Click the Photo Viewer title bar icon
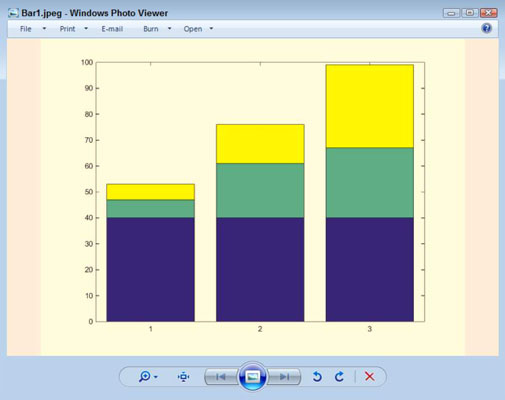Viewport: 505px width, 400px height. [13, 13]
